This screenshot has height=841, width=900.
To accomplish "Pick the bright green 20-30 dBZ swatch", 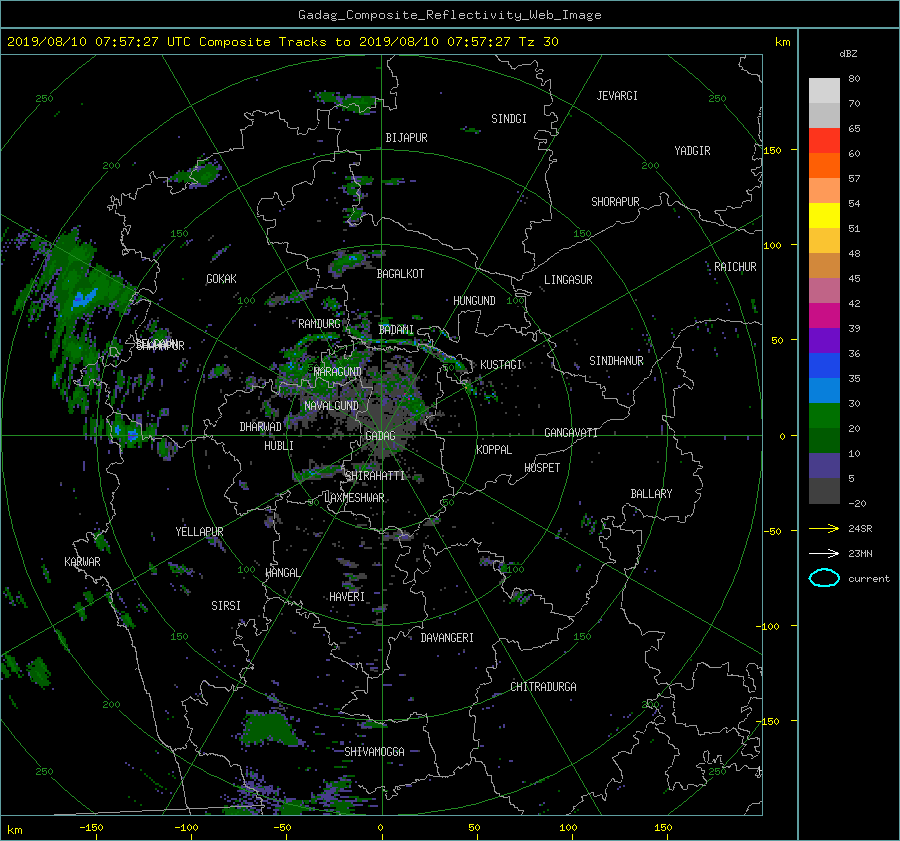I will tap(824, 416).
